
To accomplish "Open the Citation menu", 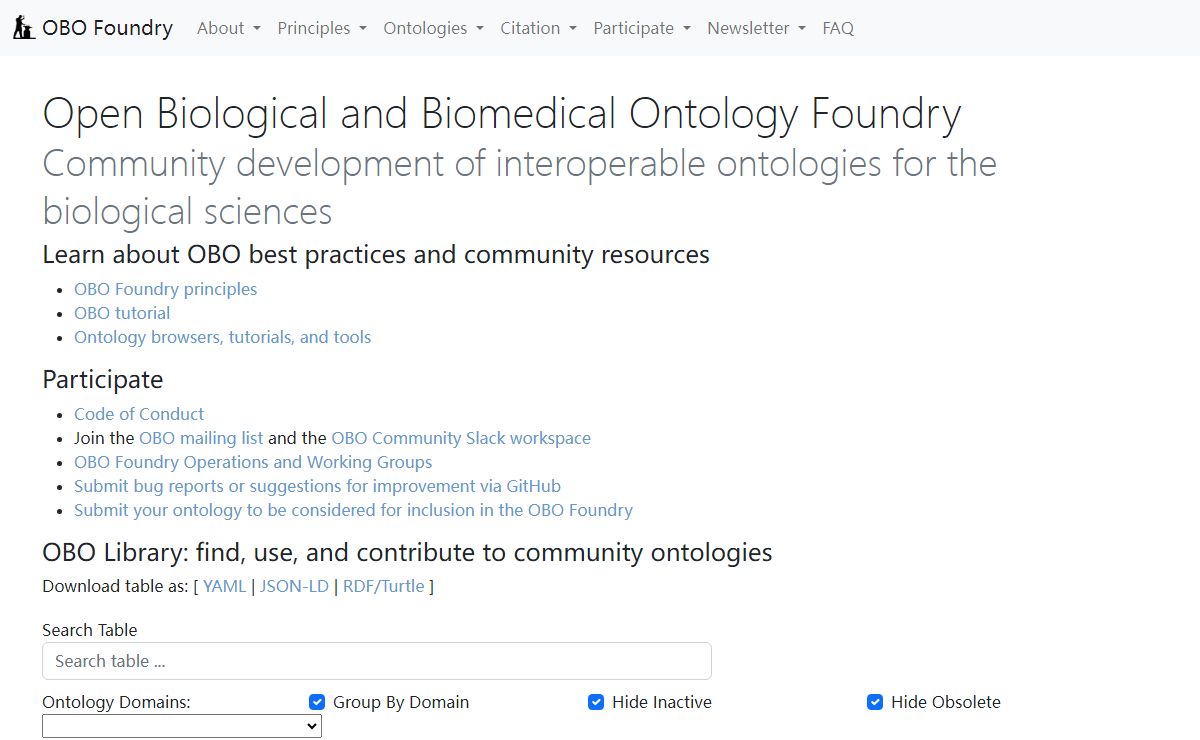I will tap(538, 28).
